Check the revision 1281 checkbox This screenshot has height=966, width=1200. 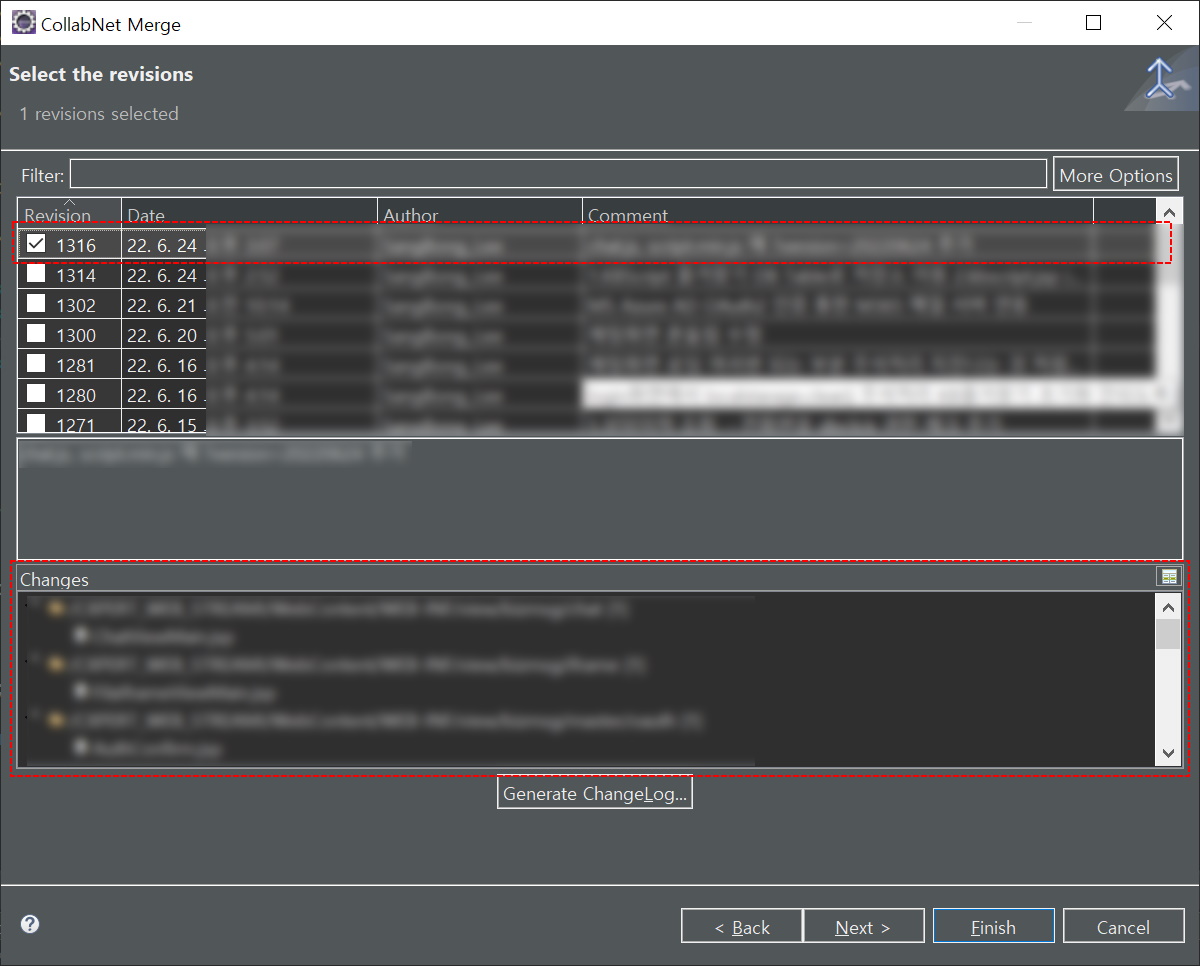click(x=36, y=363)
